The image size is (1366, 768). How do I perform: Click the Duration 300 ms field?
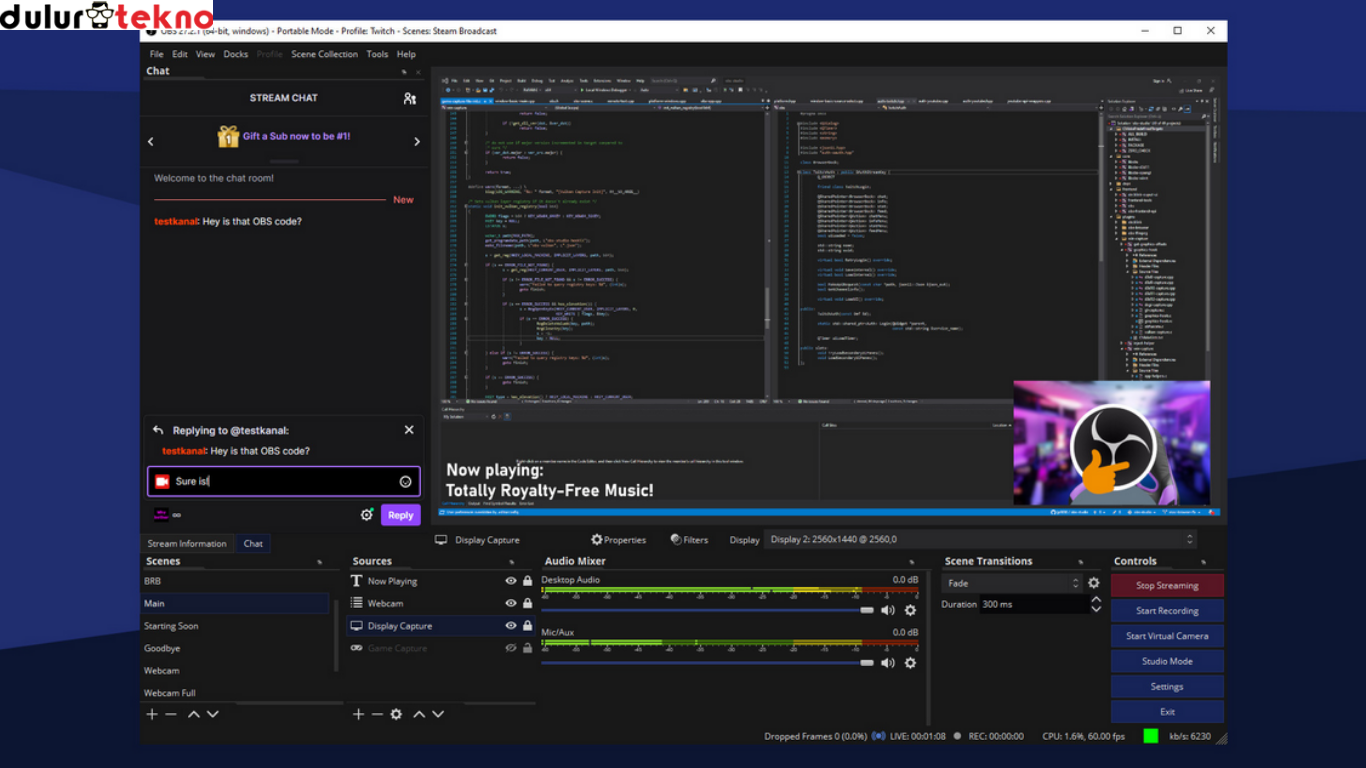point(1034,605)
